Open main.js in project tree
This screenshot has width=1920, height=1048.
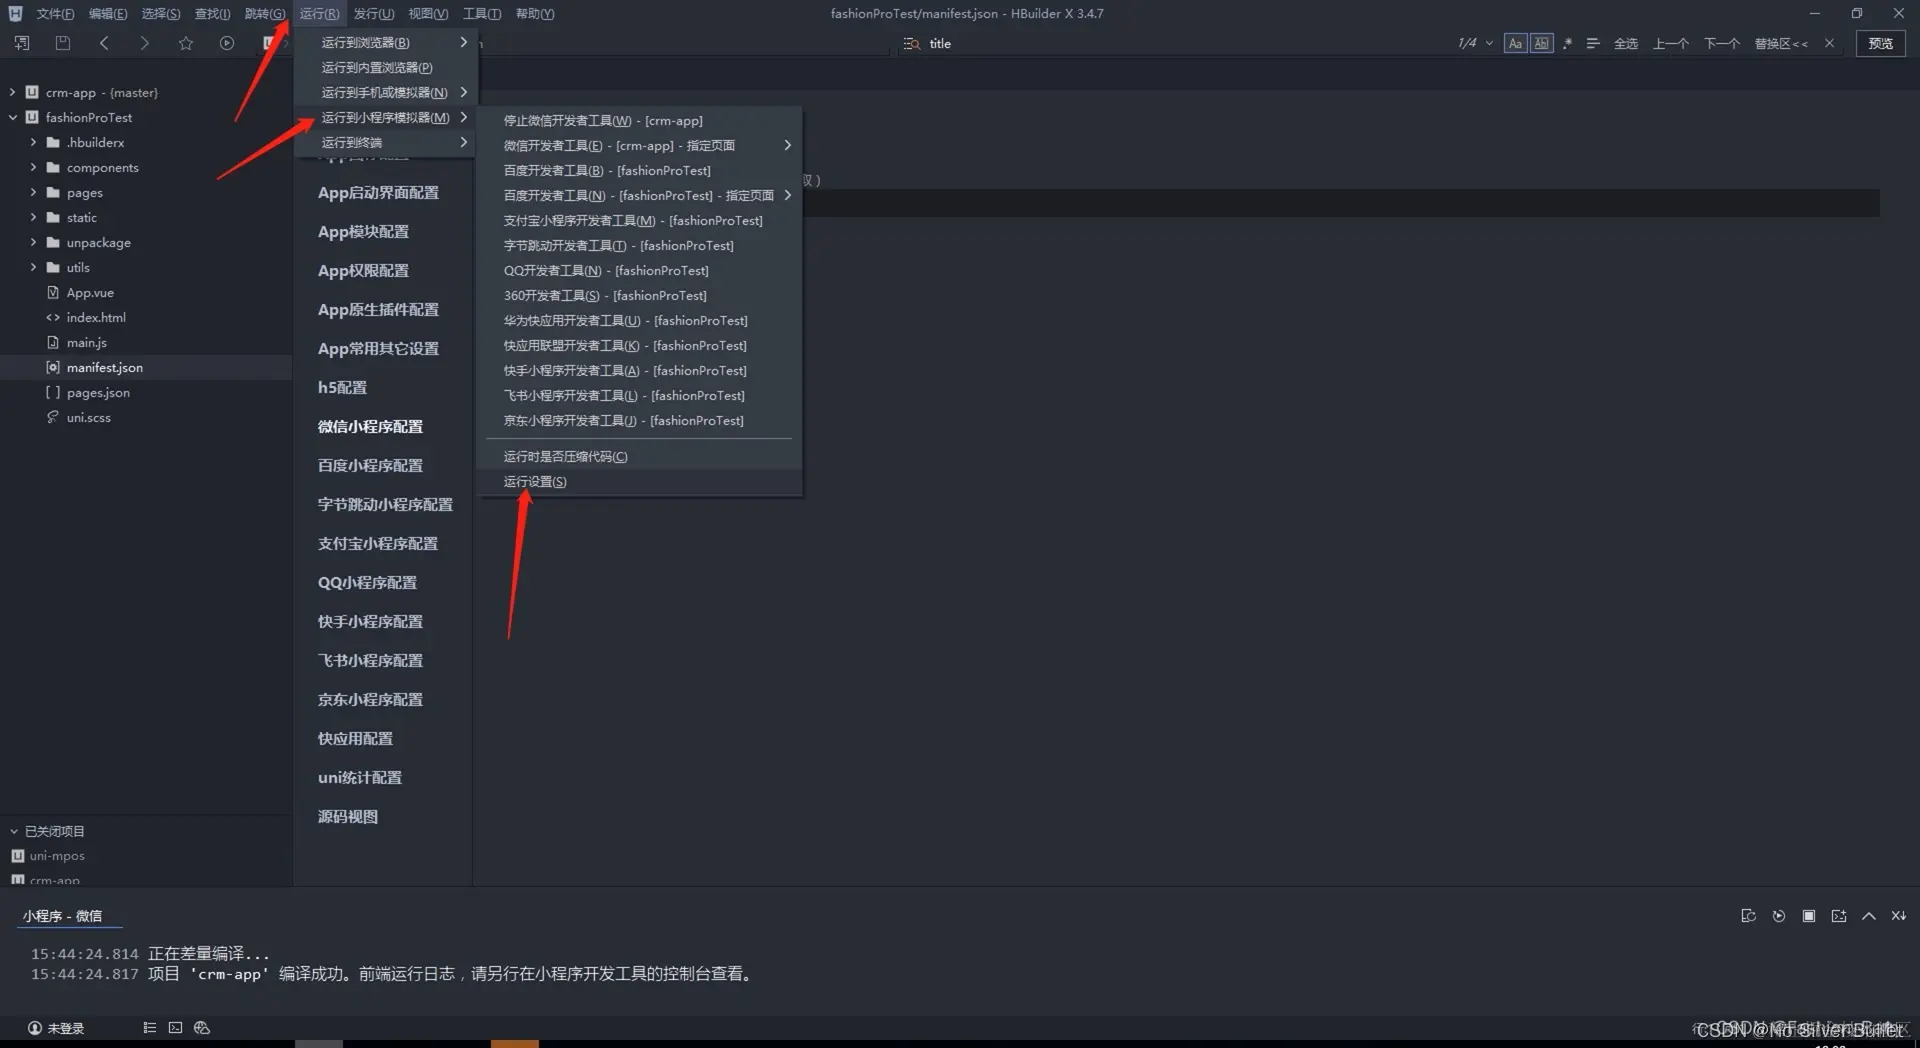pyautogui.click(x=86, y=342)
